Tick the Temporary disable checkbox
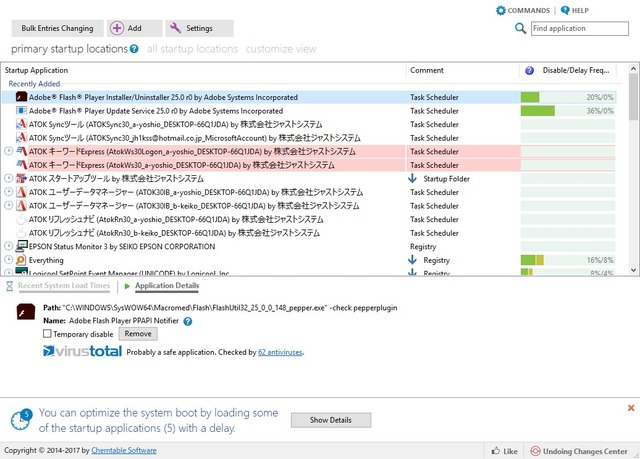Screen dimensions: 640x459 [x=47, y=334]
